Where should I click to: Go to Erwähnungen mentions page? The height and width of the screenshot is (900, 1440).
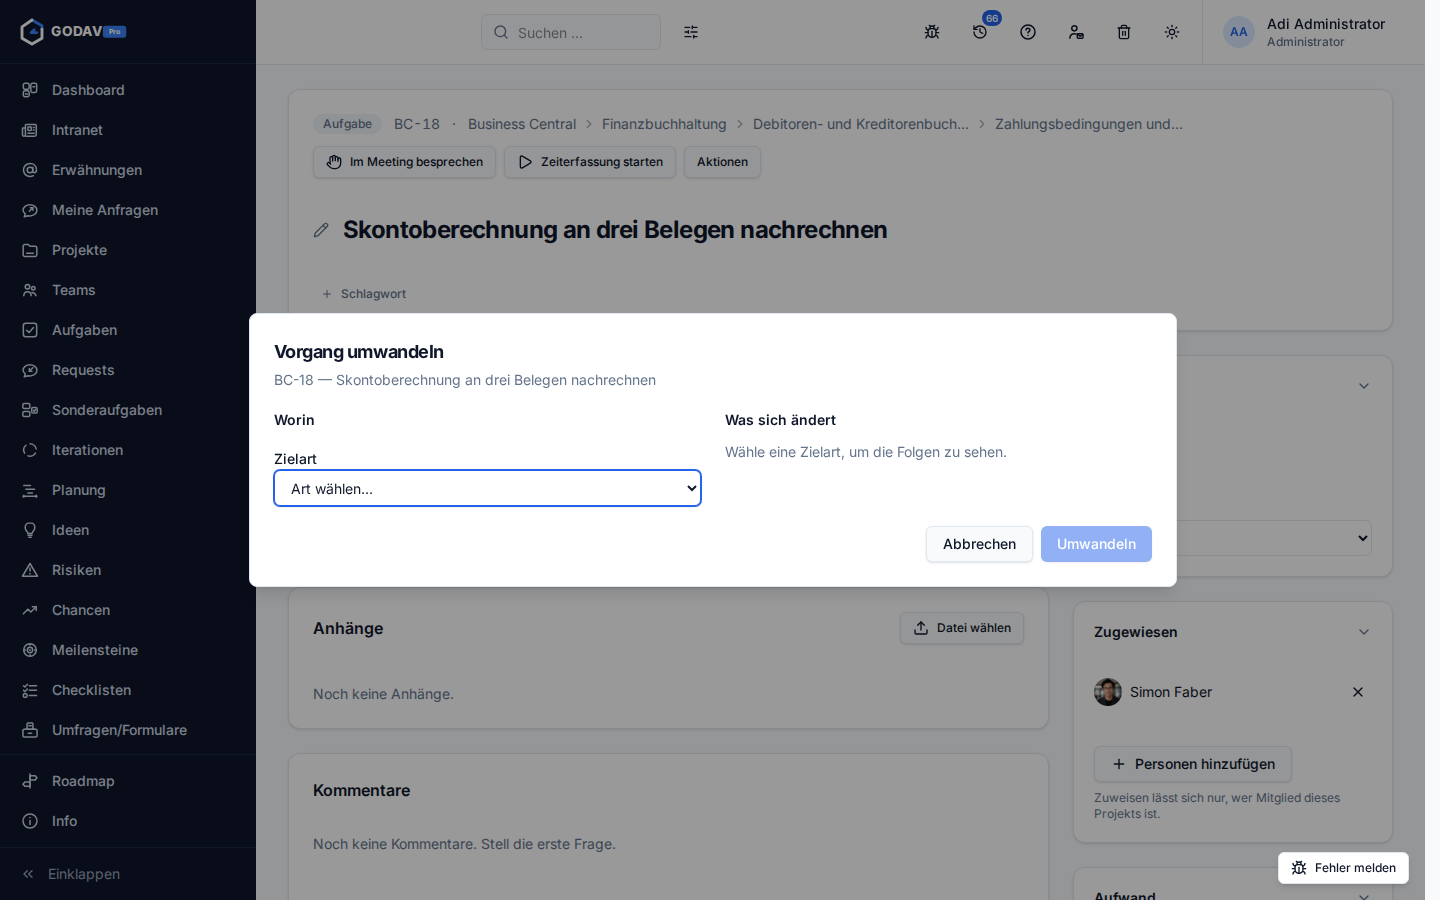(128, 170)
